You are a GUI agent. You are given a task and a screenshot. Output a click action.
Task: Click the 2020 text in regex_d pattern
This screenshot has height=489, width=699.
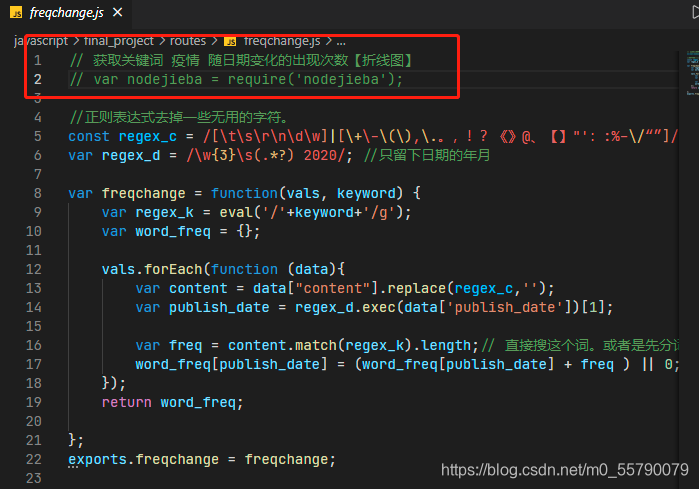(320, 156)
